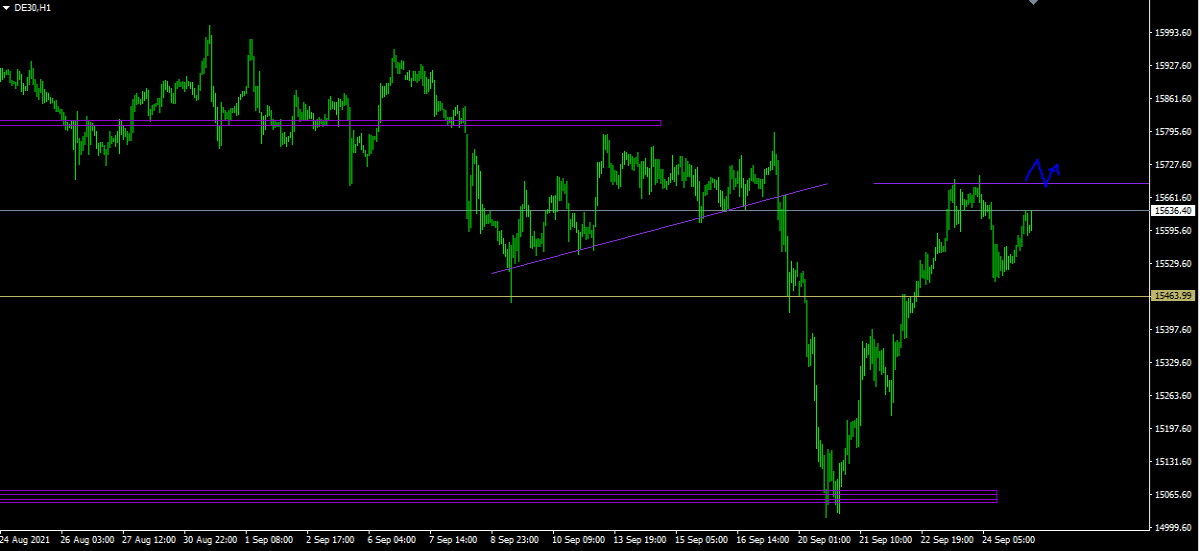Click the 15131.60 price axis label
This screenshot has width=1200, height=551.
(1172, 462)
